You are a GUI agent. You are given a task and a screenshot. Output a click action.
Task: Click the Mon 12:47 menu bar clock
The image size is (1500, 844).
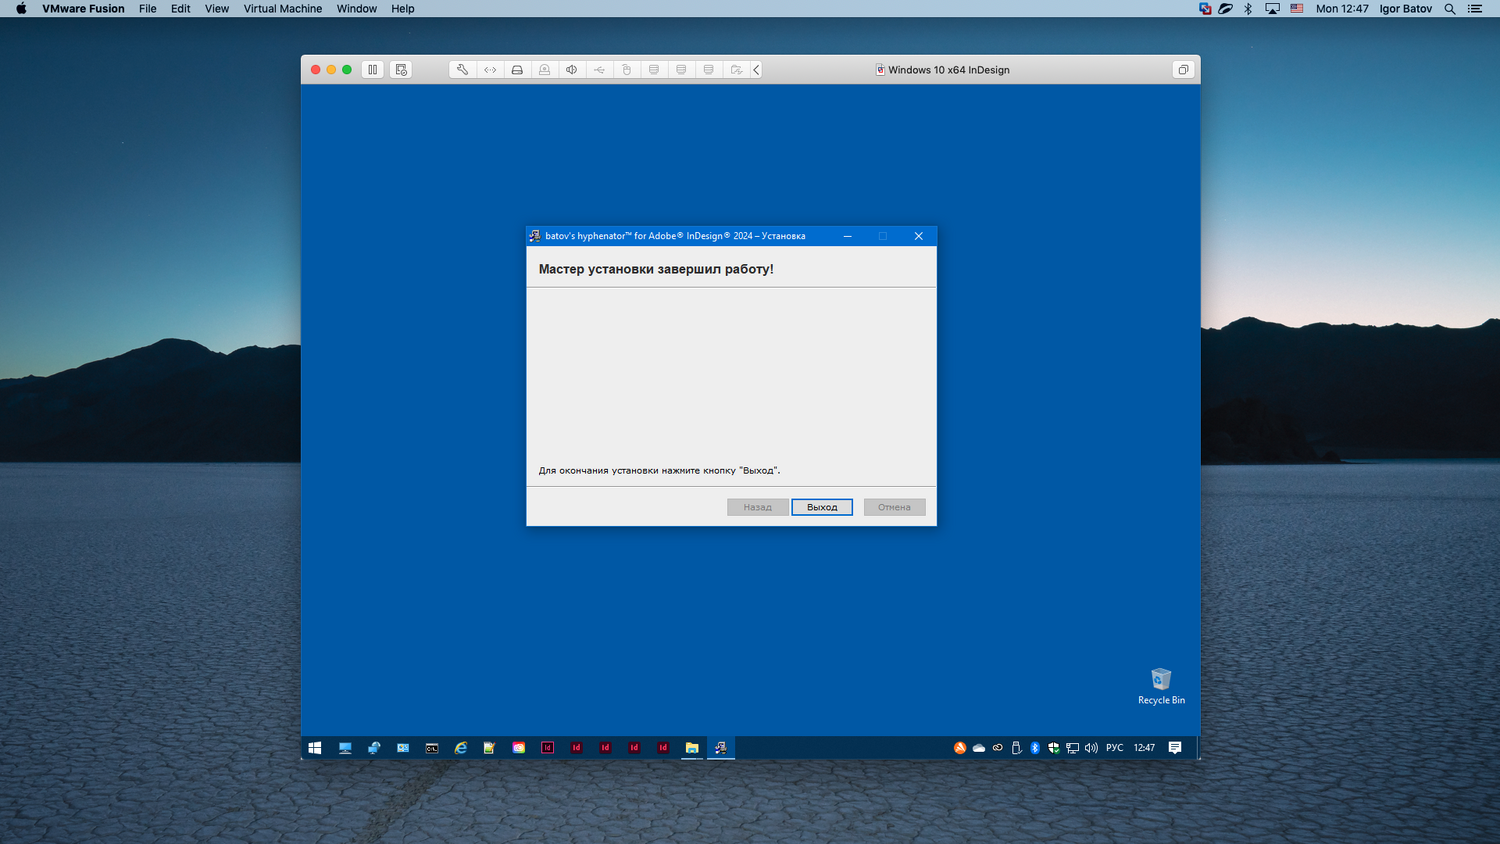[1342, 9]
